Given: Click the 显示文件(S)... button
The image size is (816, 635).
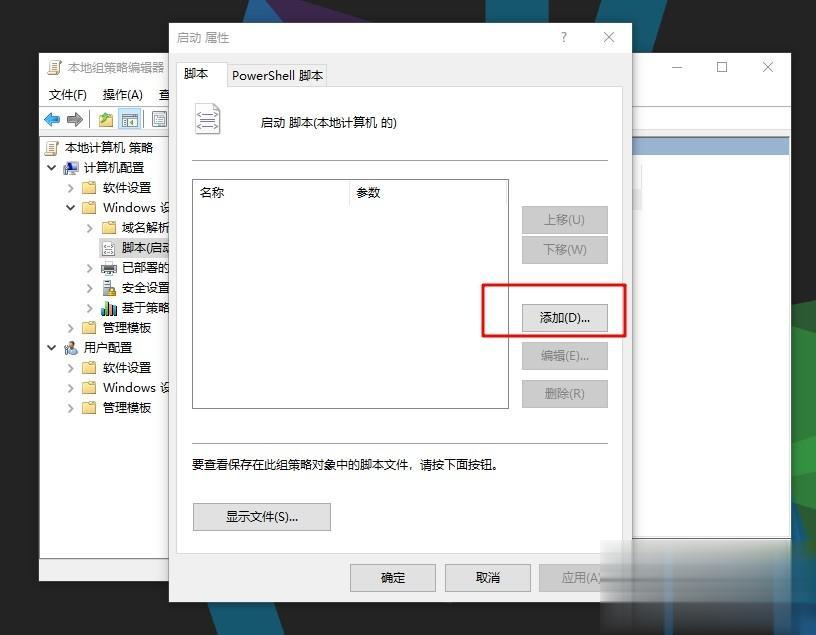Looking at the screenshot, I should click(x=262, y=517).
